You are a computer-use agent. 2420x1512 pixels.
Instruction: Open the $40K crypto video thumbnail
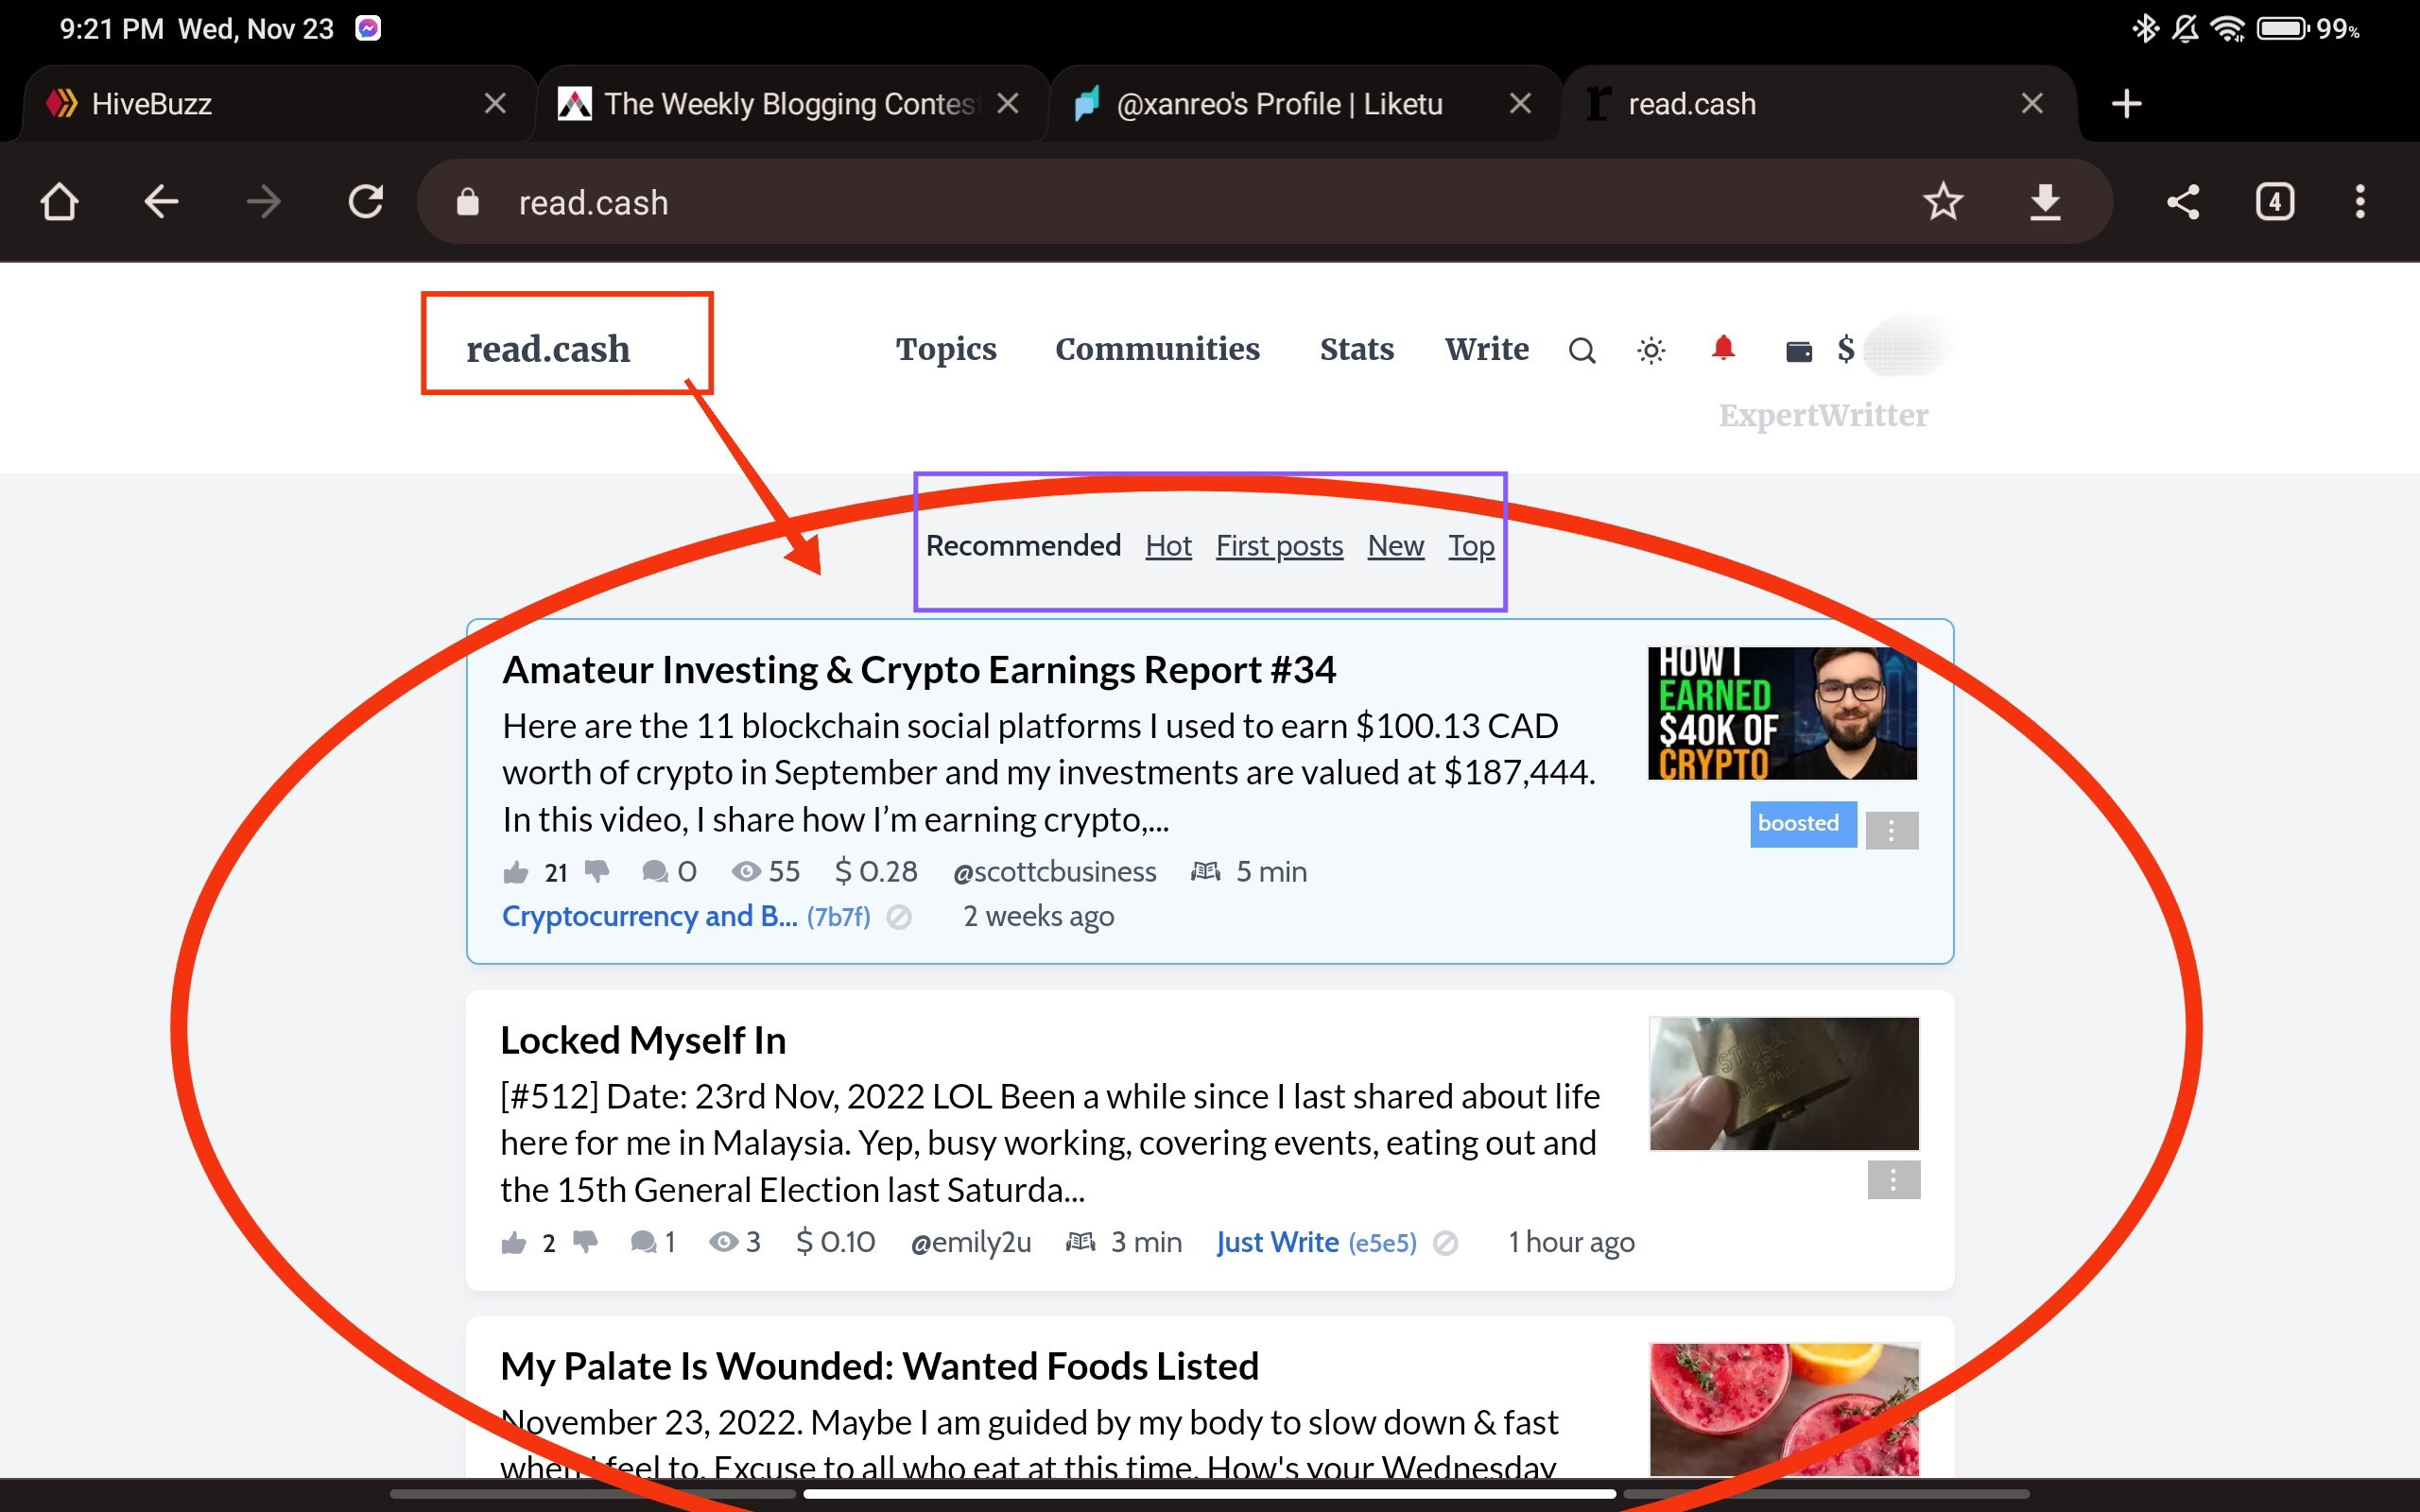[x=1782, y=713]
